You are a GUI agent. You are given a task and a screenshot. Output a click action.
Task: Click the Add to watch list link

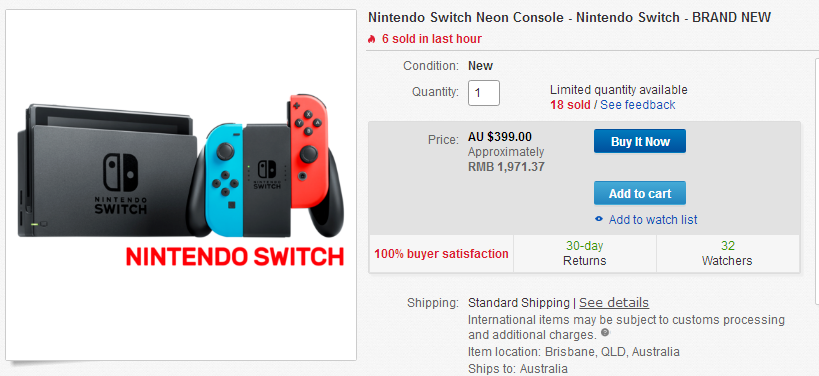(653, 220)
